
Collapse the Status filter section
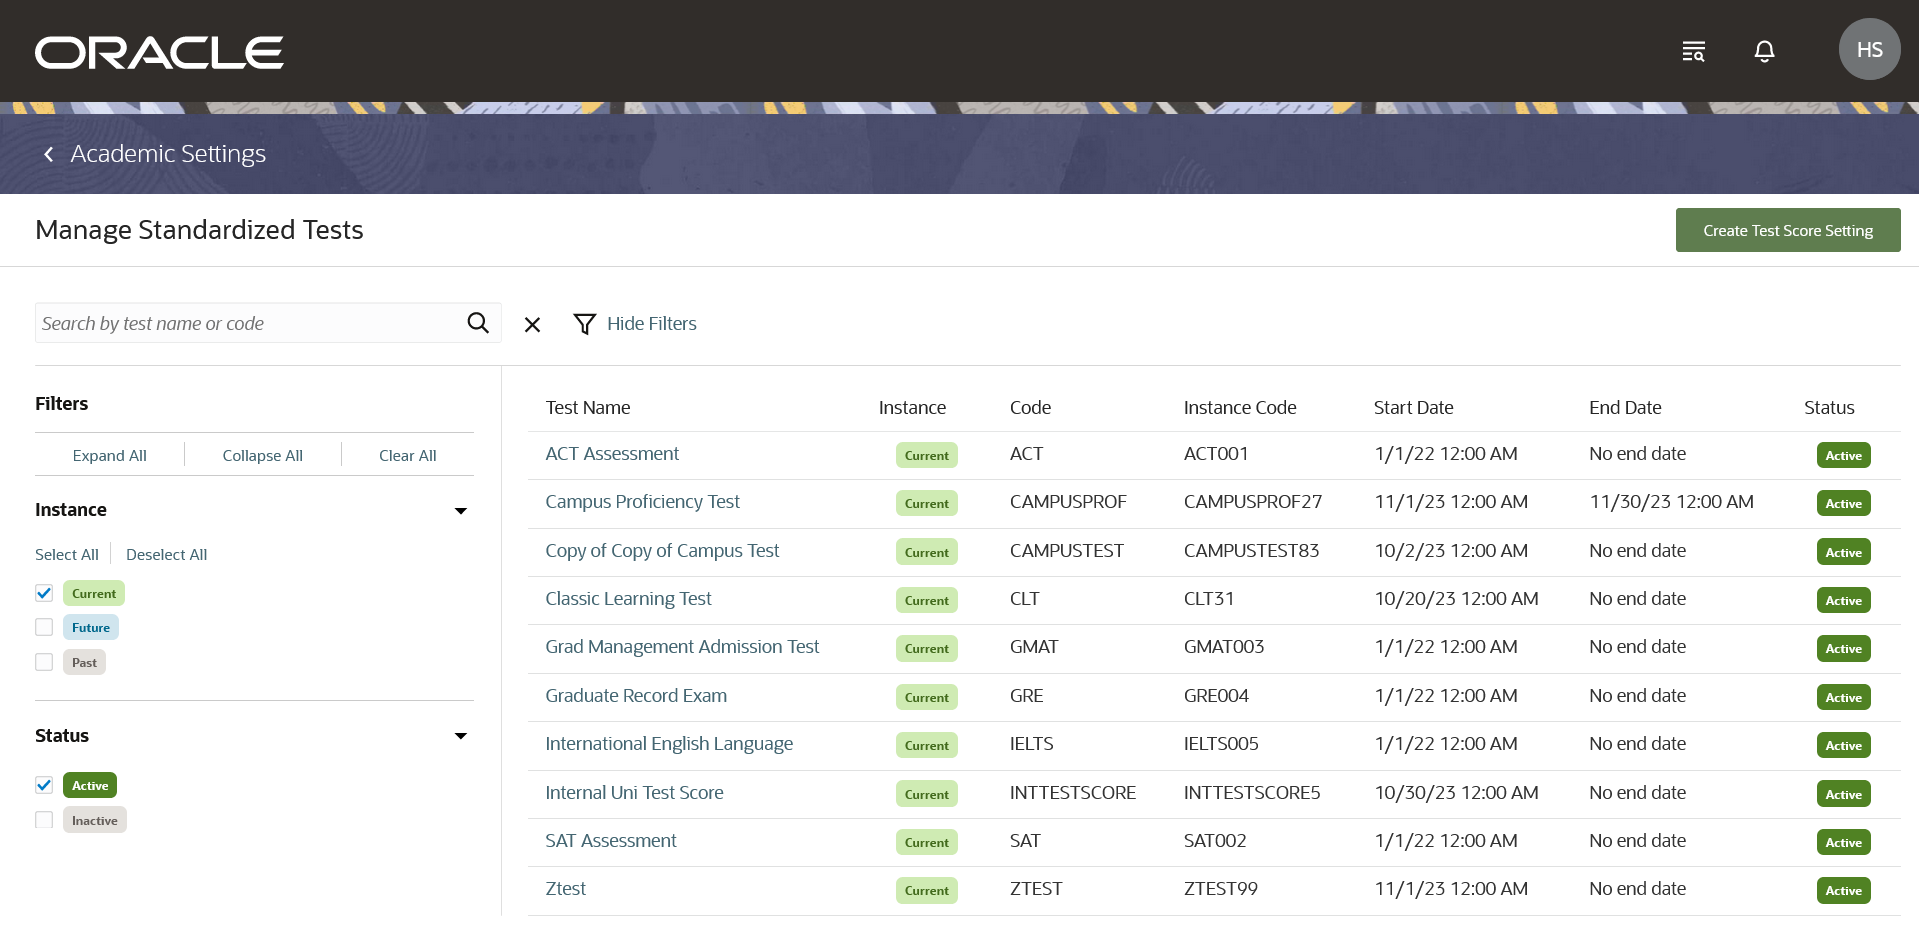click(x=461, y=736)
